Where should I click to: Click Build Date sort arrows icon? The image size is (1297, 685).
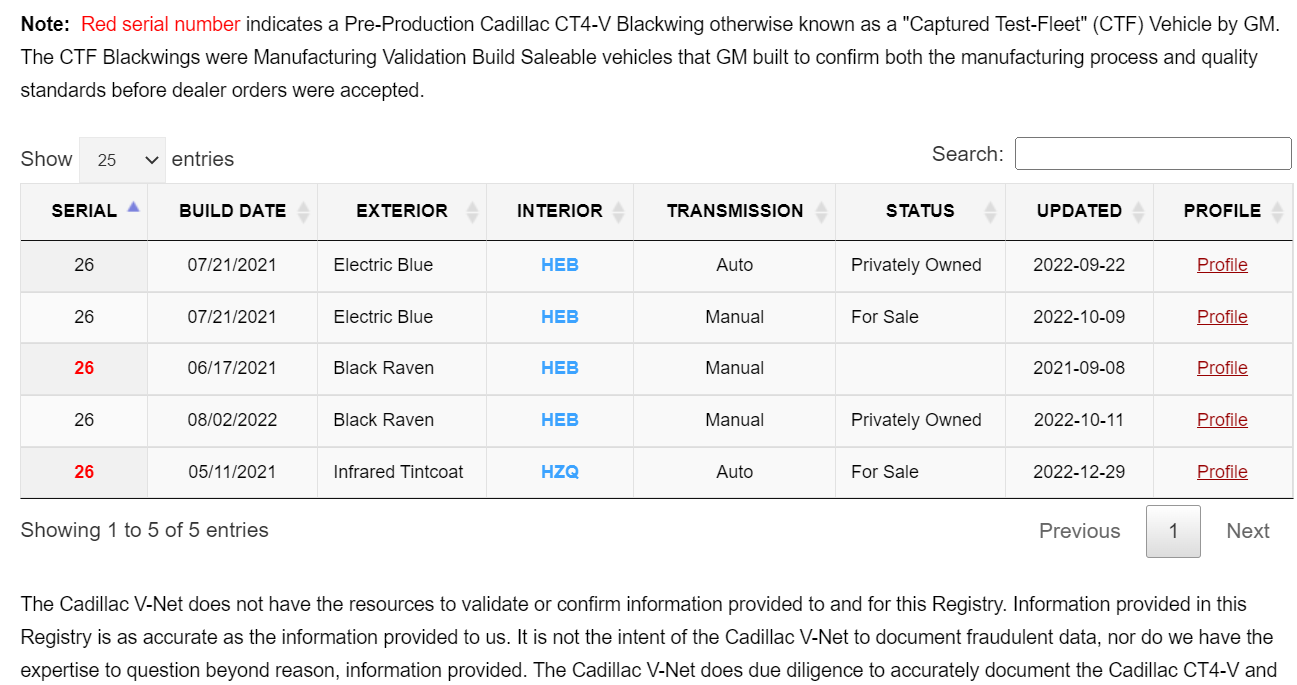pos(303,211)
